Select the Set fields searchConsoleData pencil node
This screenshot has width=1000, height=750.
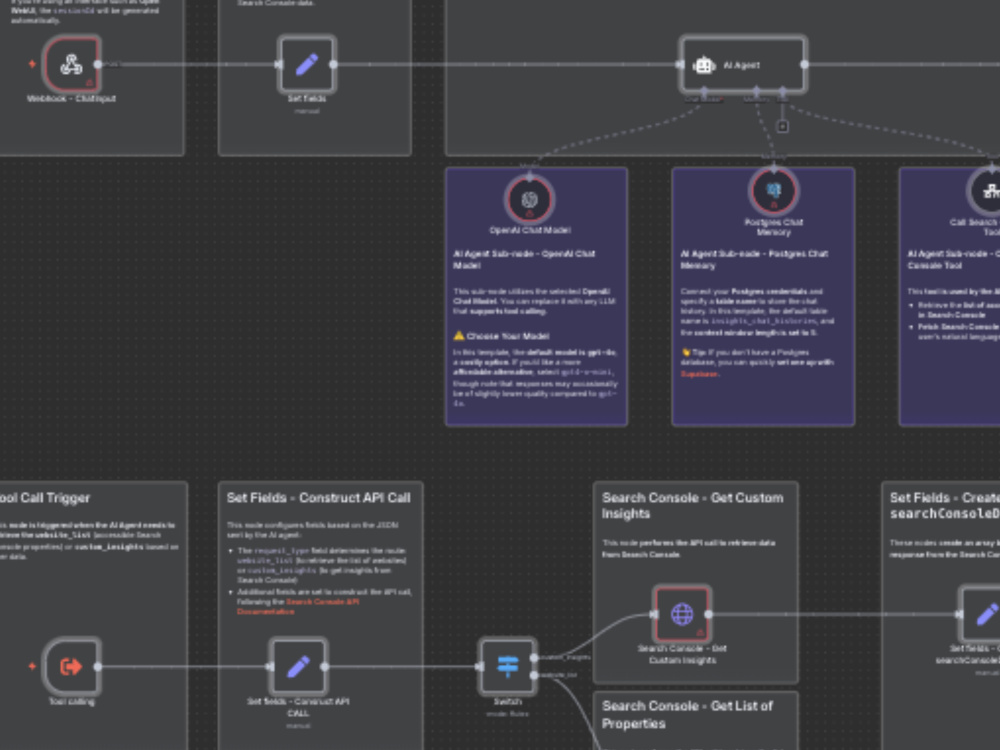pos(982,614)
